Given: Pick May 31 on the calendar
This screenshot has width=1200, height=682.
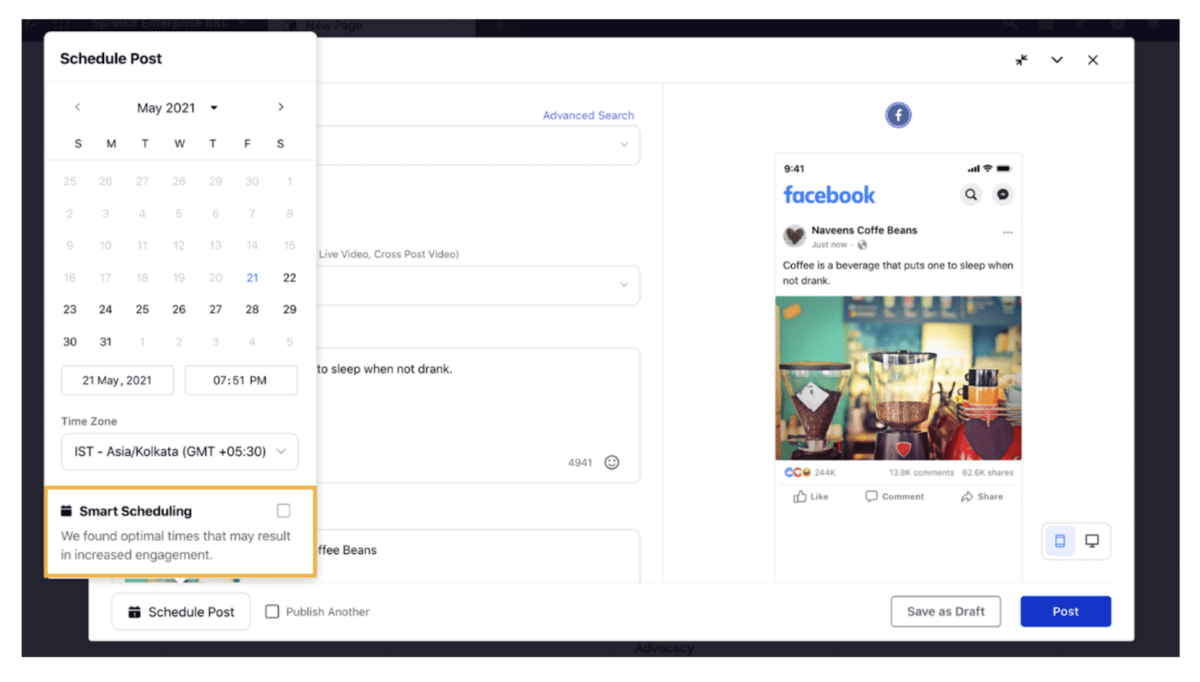Looking at the screenshot, I should (x=106, y=342).
